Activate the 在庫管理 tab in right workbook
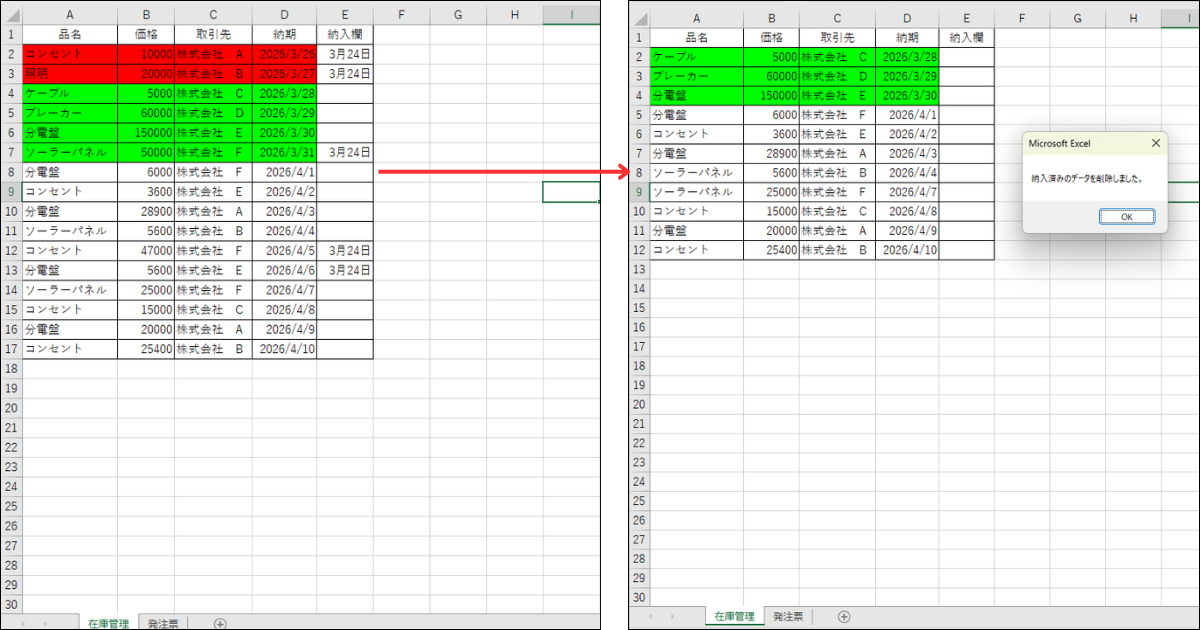The height and width of the screenshot is (630, 1200). click(733, 616)
